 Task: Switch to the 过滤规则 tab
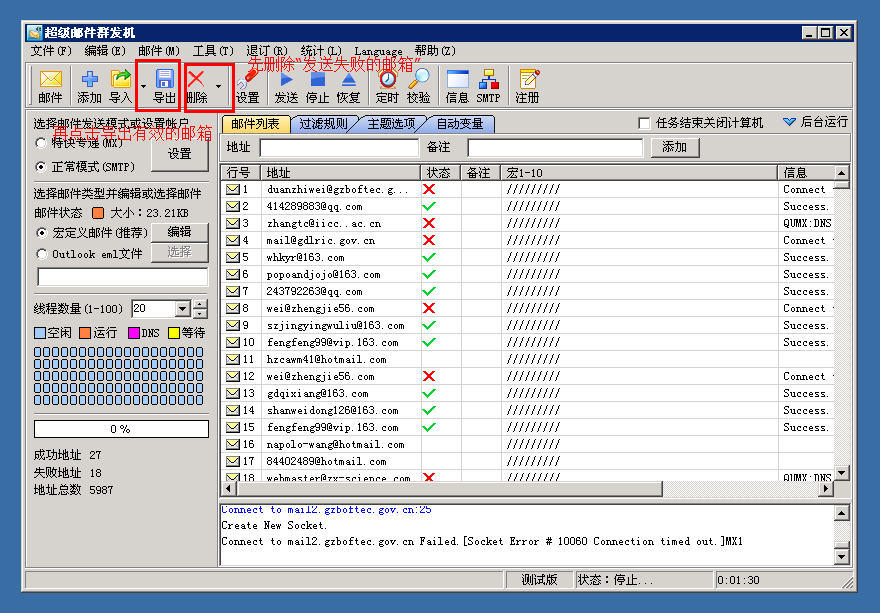[x=323, y=123]
